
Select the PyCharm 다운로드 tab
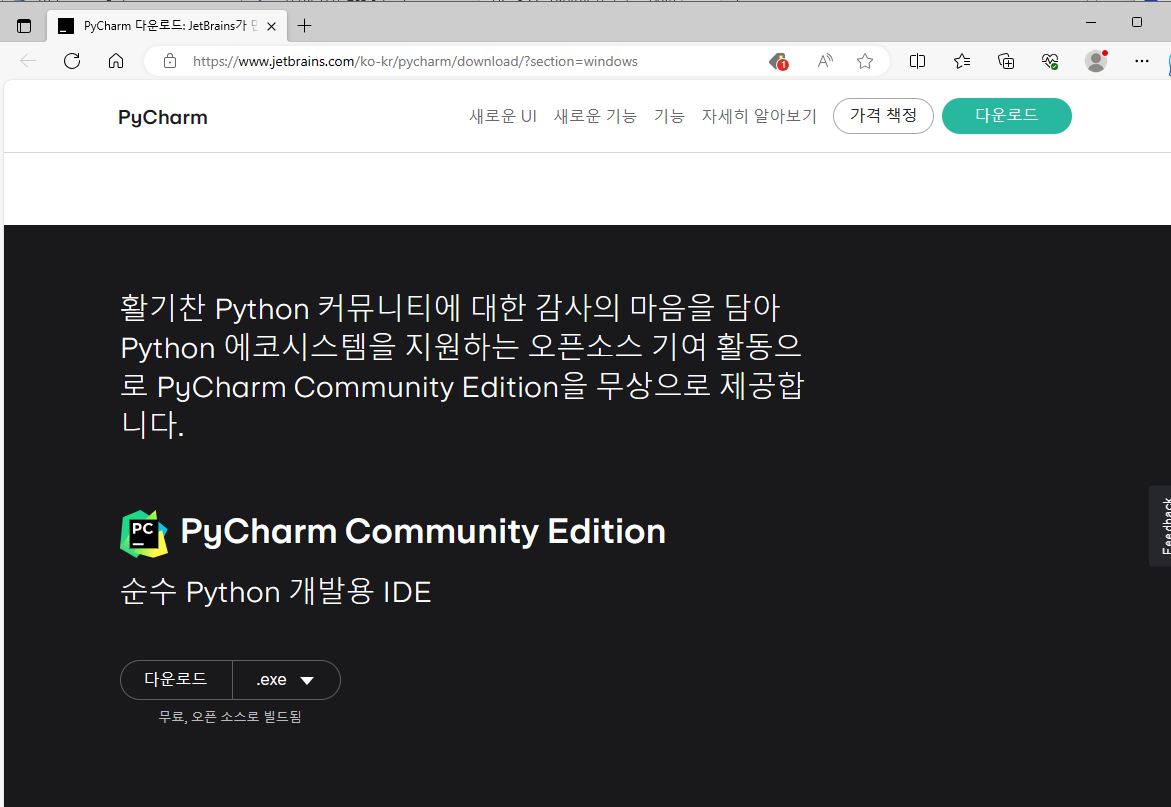[x=167, y=26]
